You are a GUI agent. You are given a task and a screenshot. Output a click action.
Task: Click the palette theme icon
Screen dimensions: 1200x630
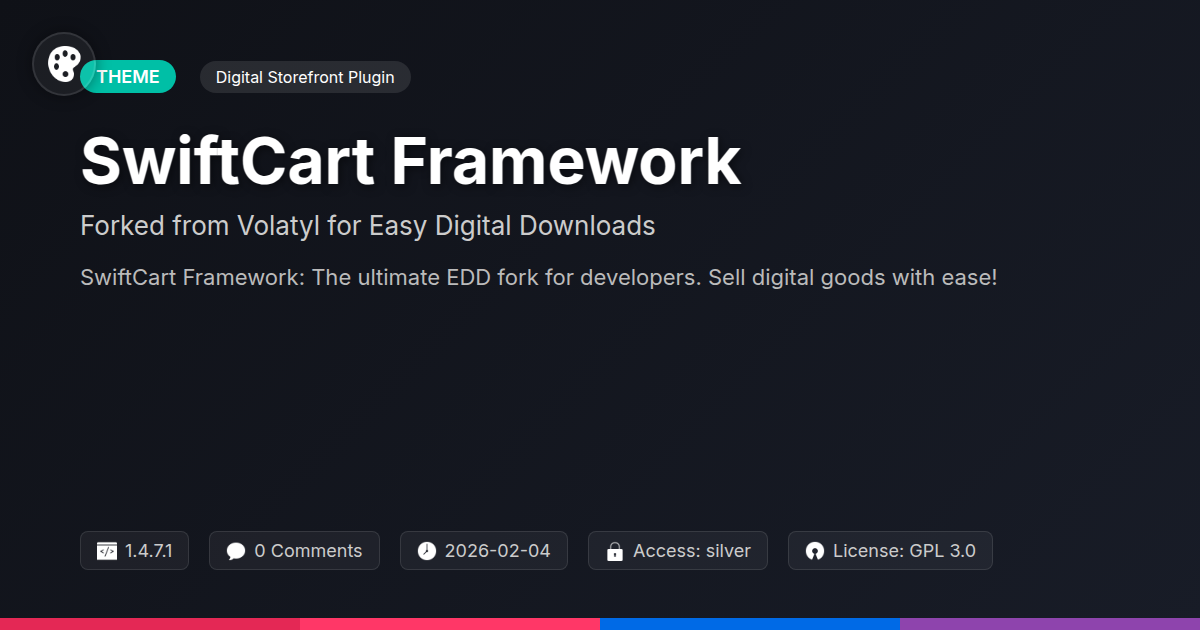[64, 64]
